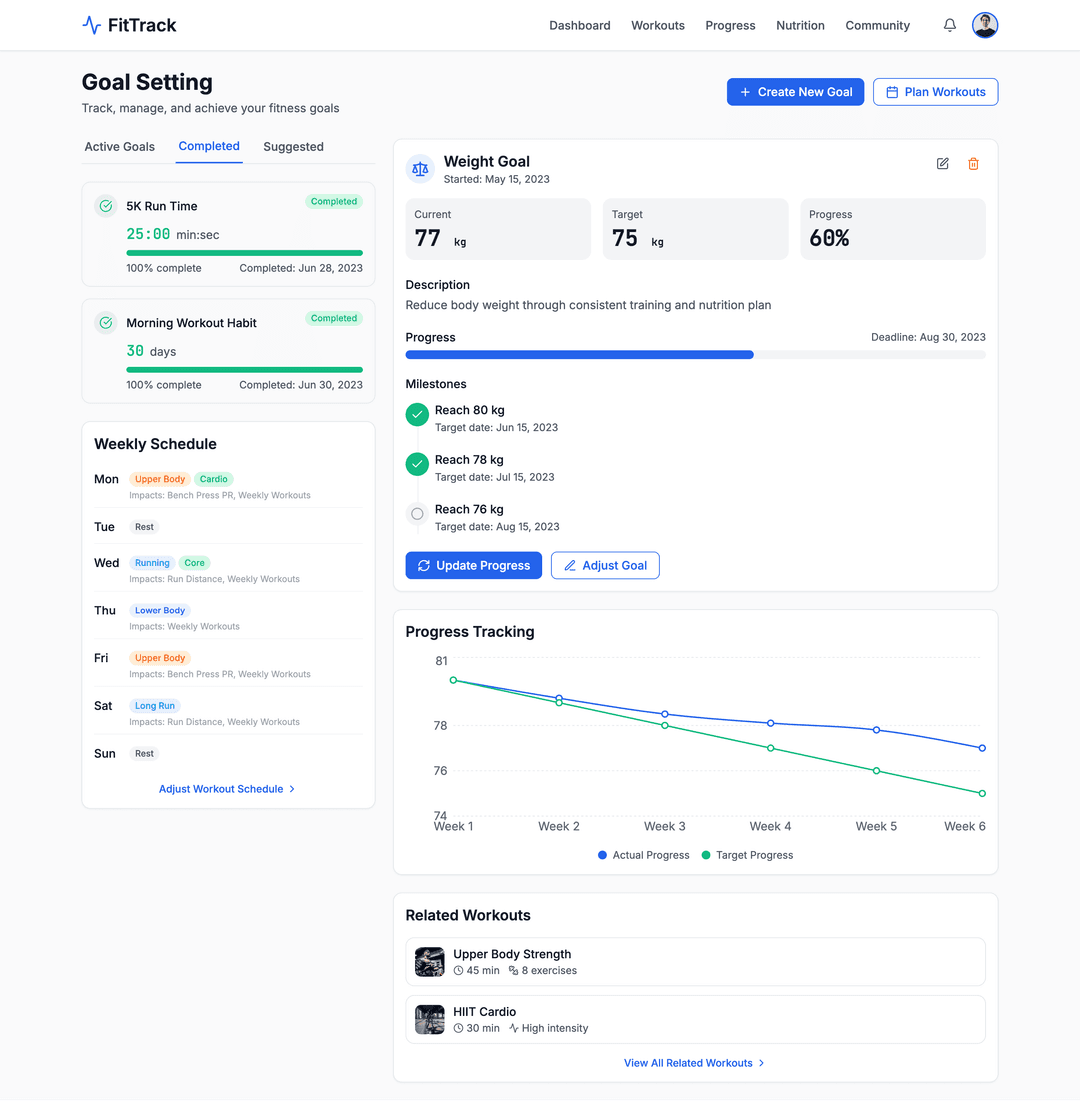Click the Morning Workout Habit check icon
Image resolution: width=1080 pixels, height=1101 pixels.
[x=105, y=323]
